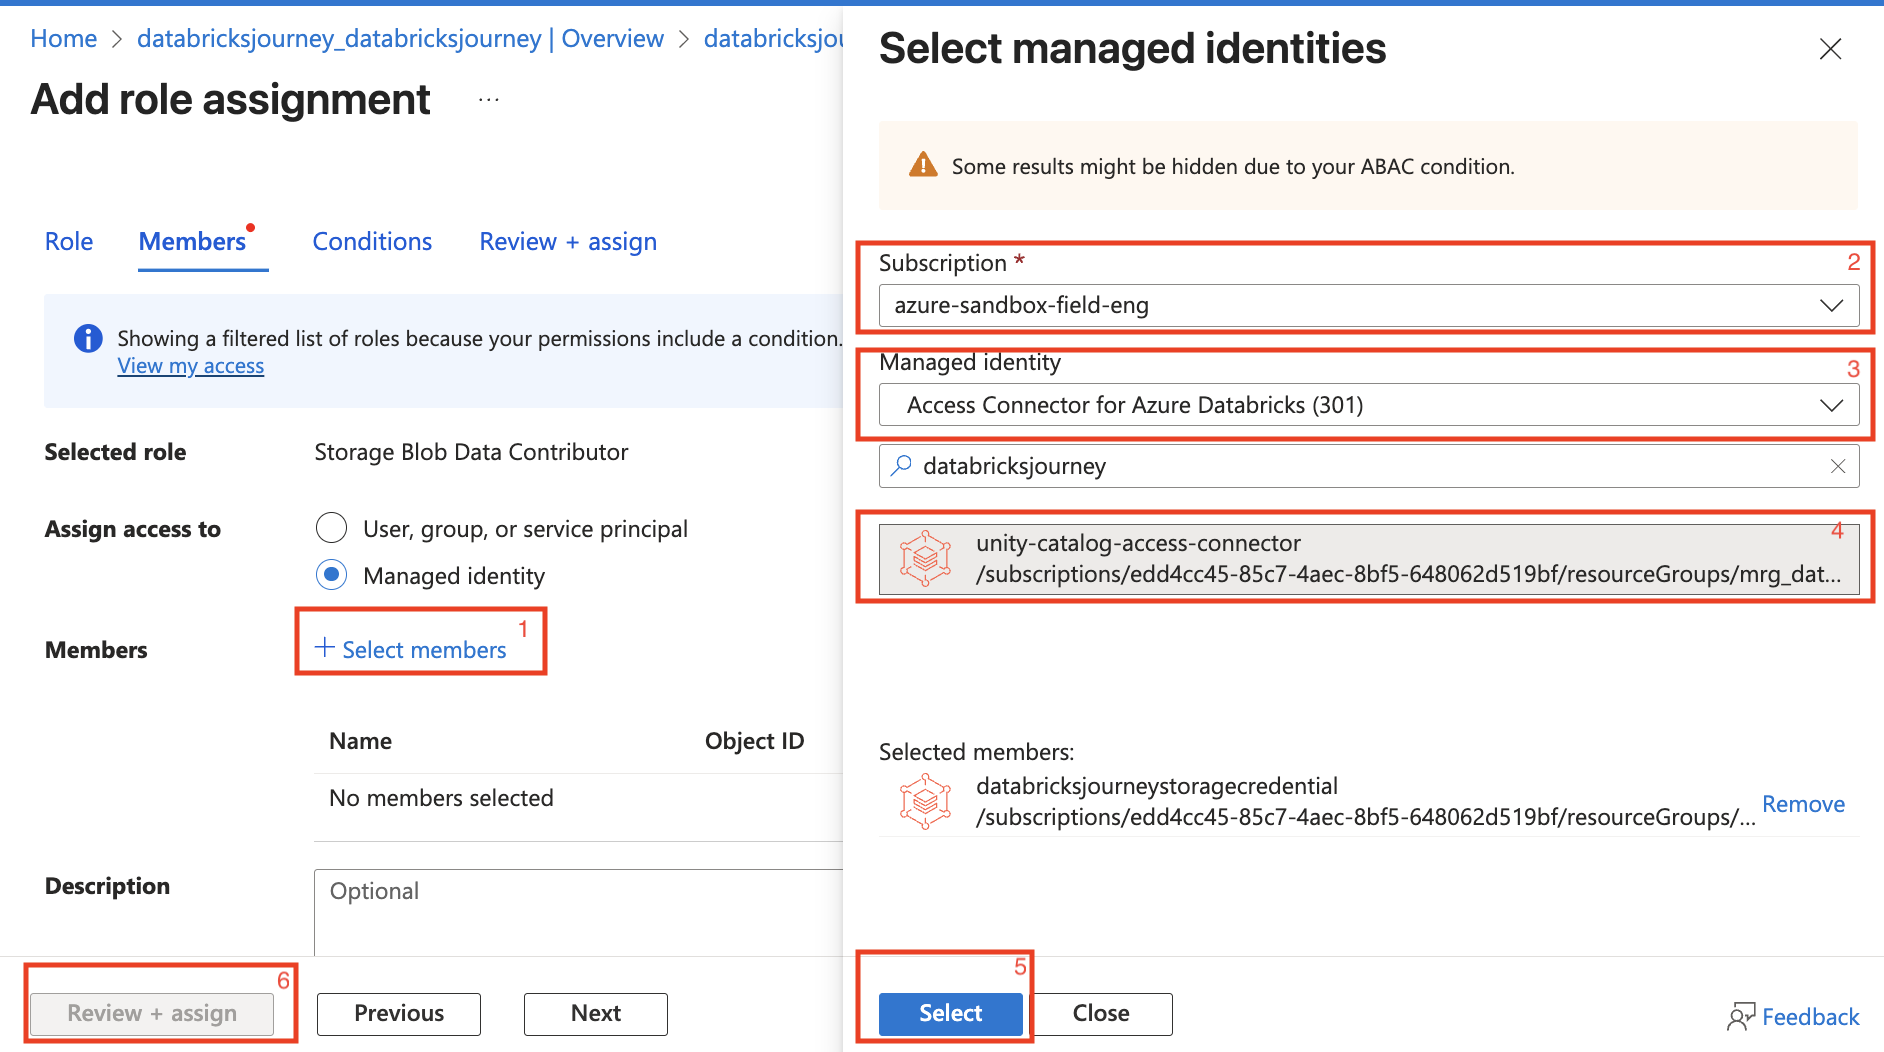Close the Select managed identities panel
The width and height of the screenshot is (1884, 1052).
coord(1830,49)
